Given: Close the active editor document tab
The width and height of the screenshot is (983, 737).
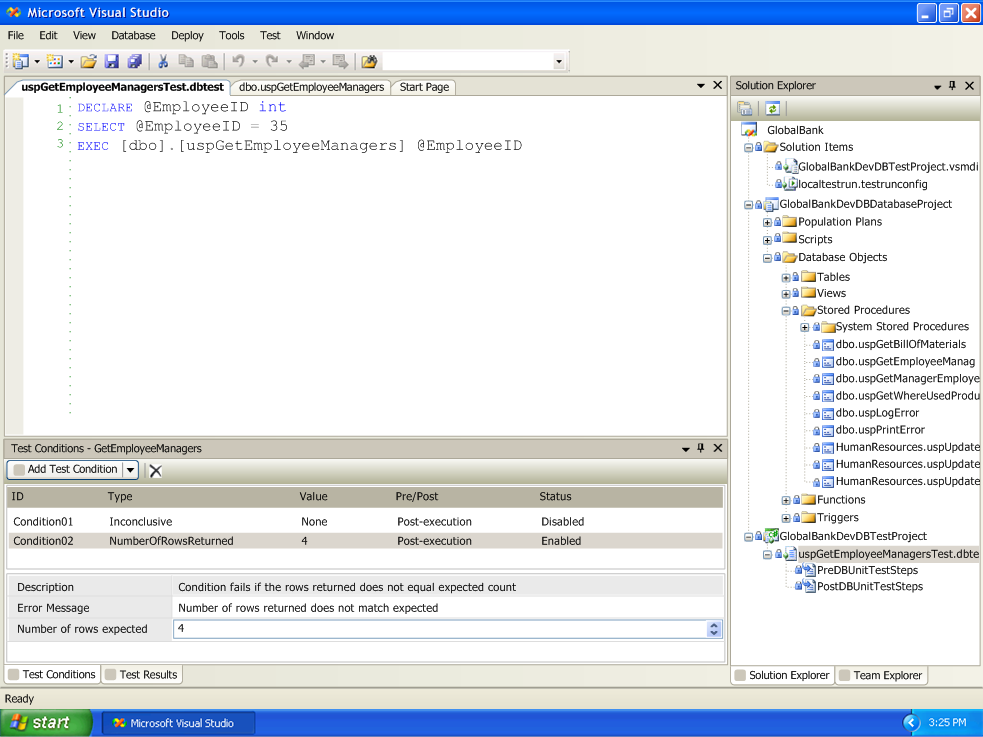Looking at the screenshot, I should tap(718, 85).
